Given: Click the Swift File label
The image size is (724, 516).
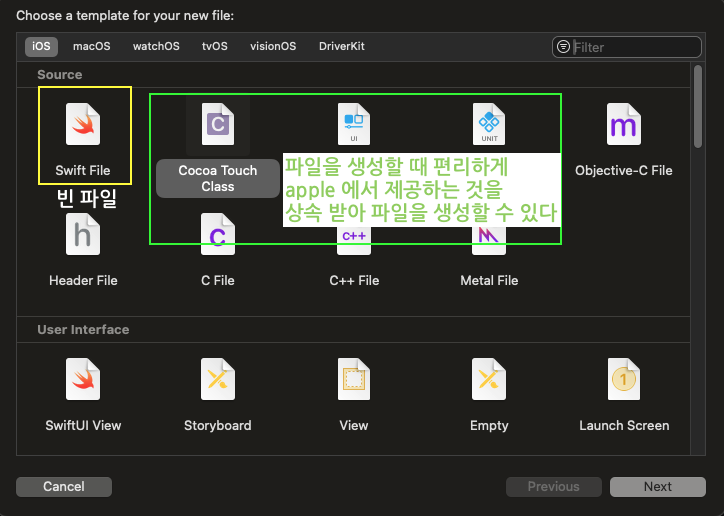Looking at the screenshot, I should (x=83, y=171).
